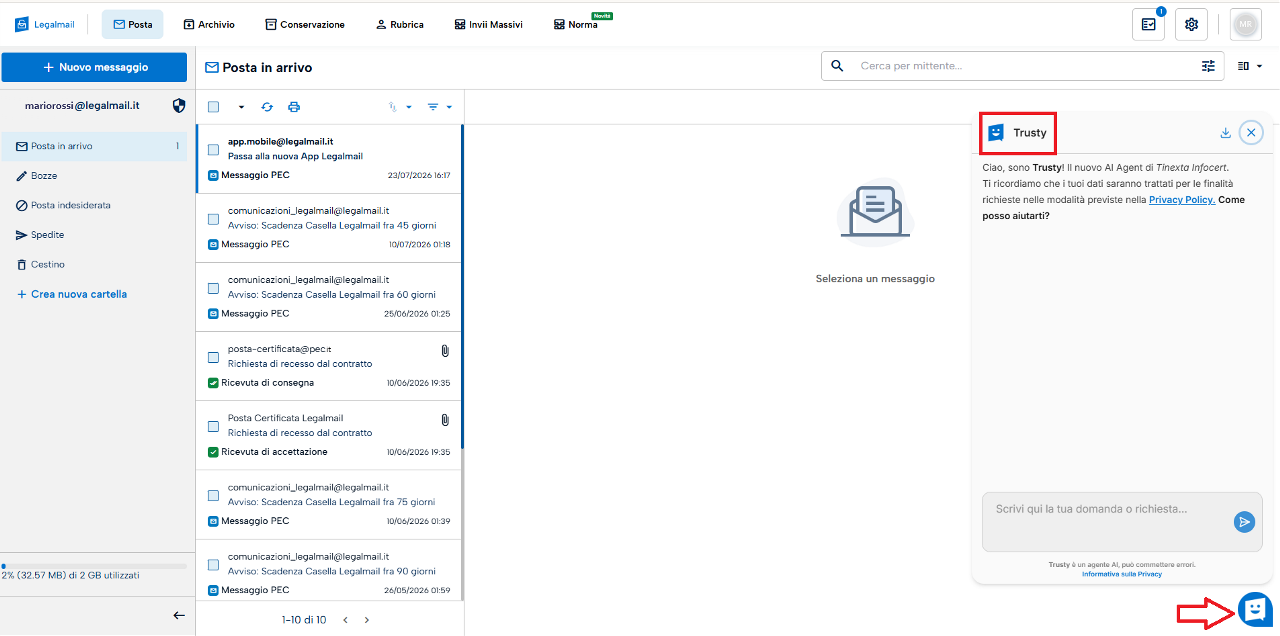Click the PEC envelope icon on the 25/06/2026 message
1280x636 pixels.
click(x=213, y=313)
